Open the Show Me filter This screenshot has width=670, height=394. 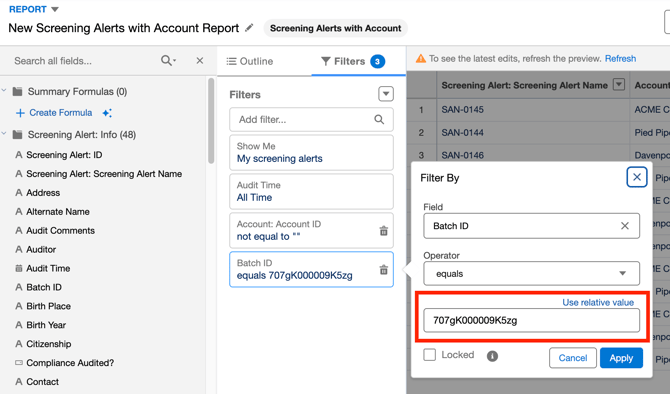(x=311, y=153)
